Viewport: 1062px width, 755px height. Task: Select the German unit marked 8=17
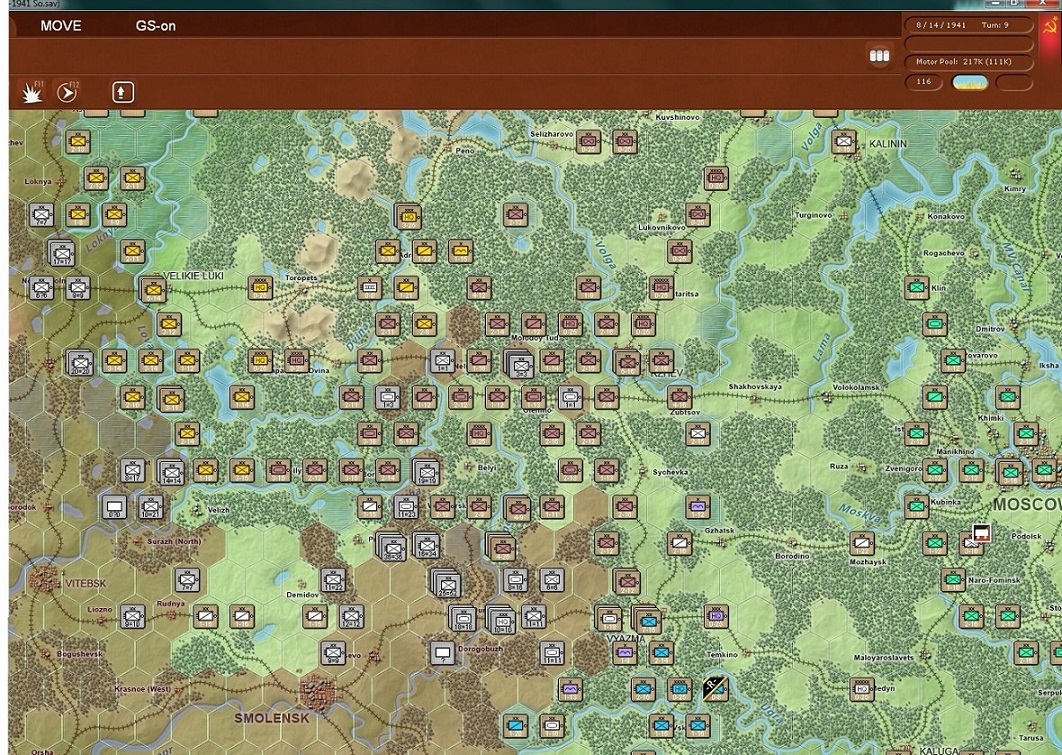(x=133, y=470)
